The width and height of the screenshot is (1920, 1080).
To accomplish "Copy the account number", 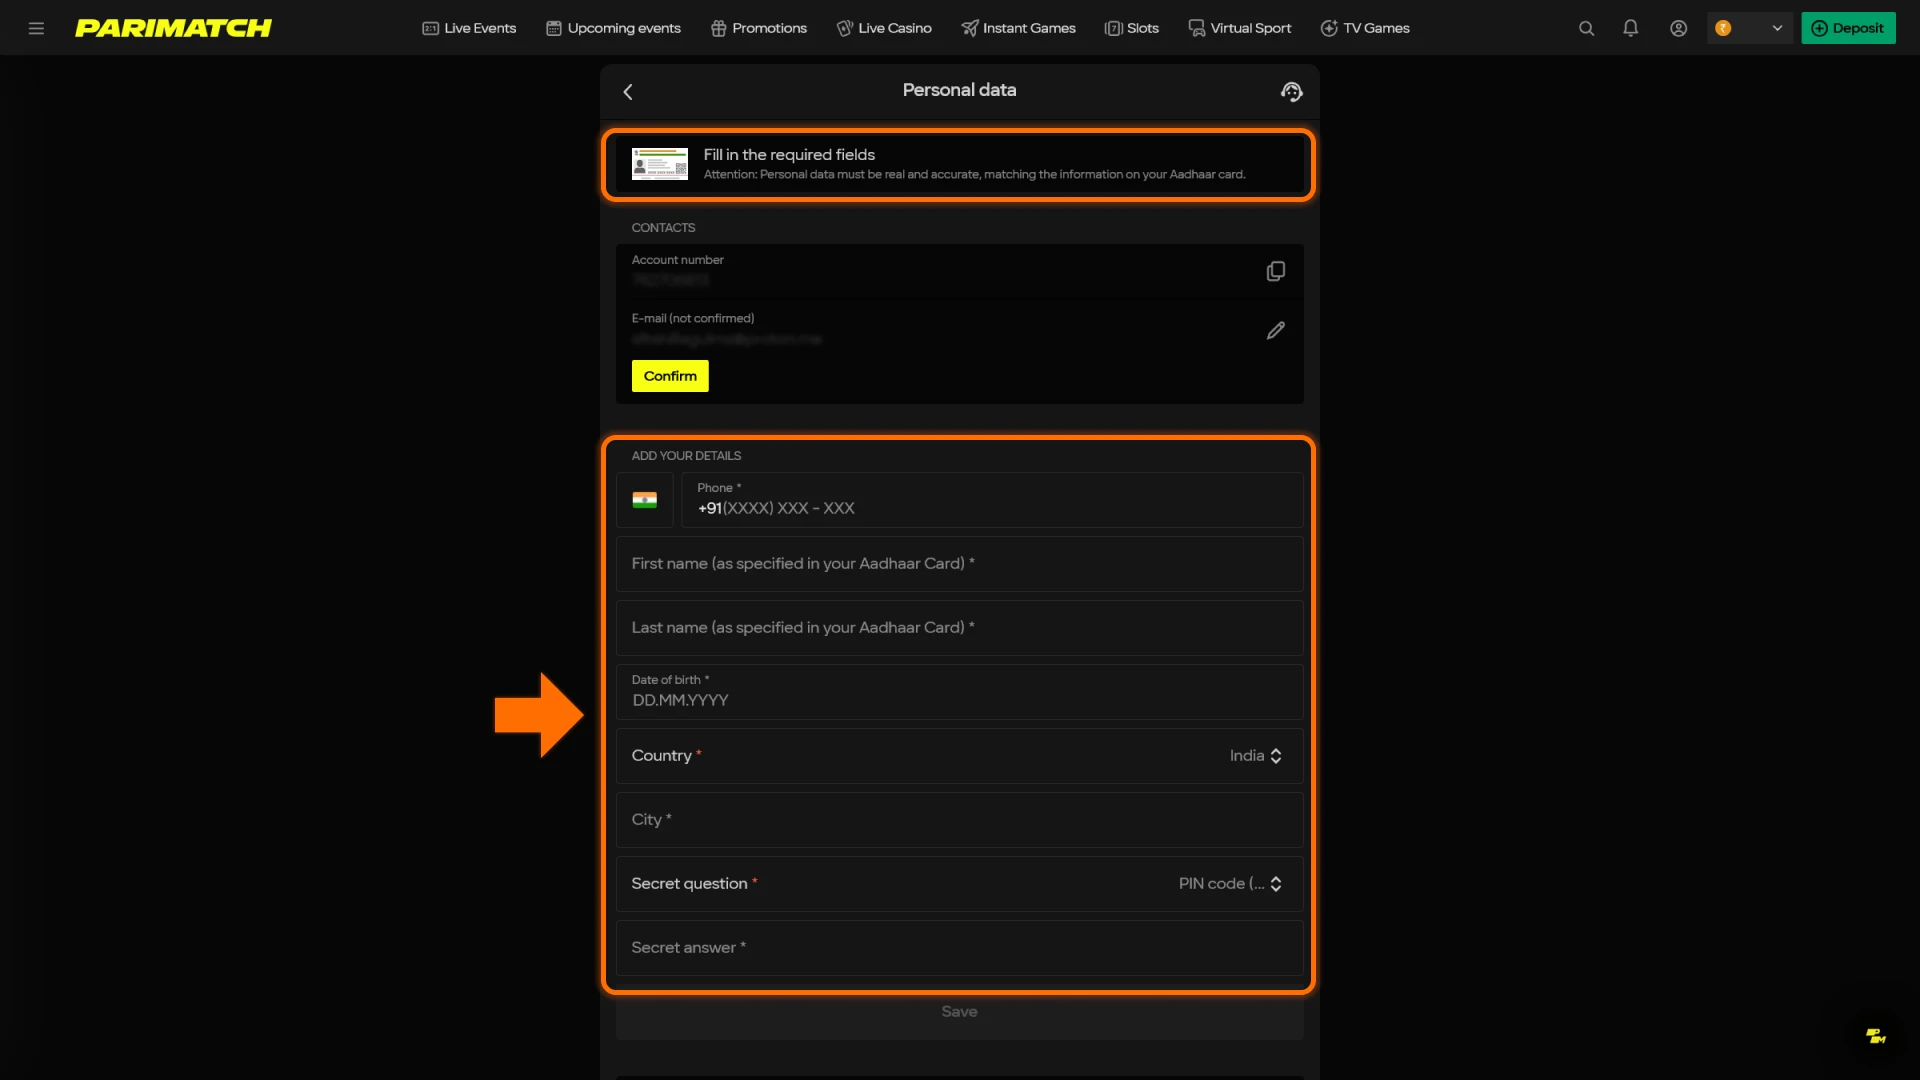I will [x=1275, y=271].
